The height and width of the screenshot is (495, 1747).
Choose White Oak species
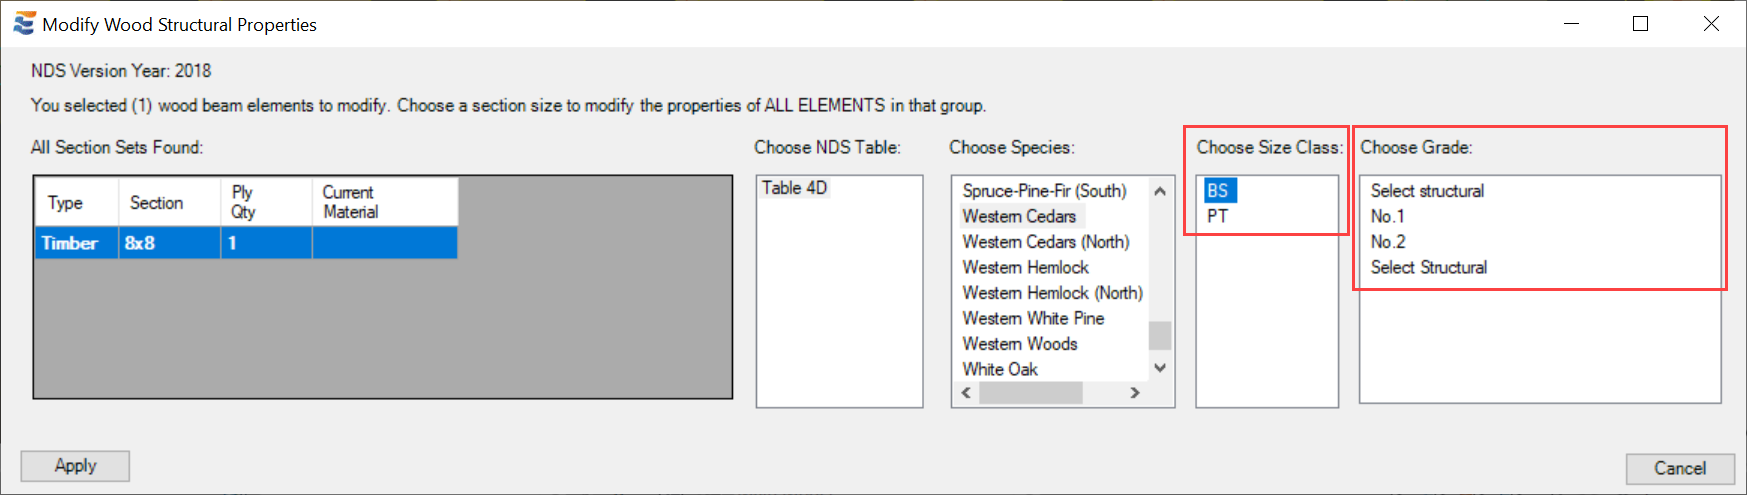pos(1000,369)
